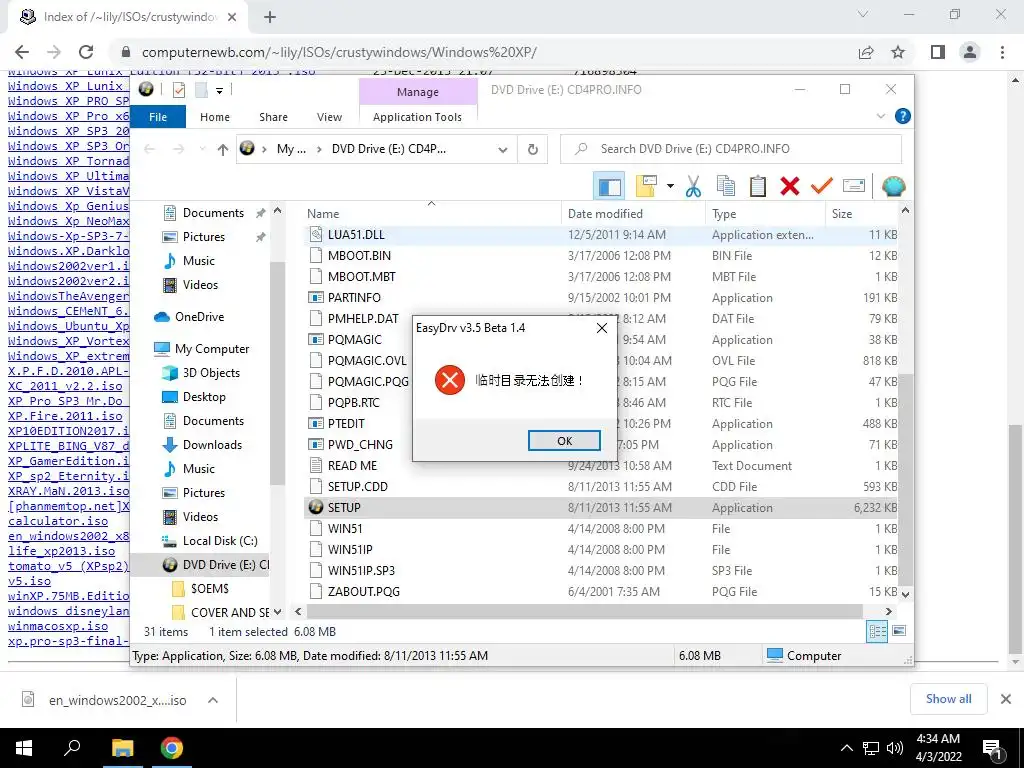This screenshot has width=1024, height=768.
Task: Open the View ribbon tab
Action: (329, 117)
